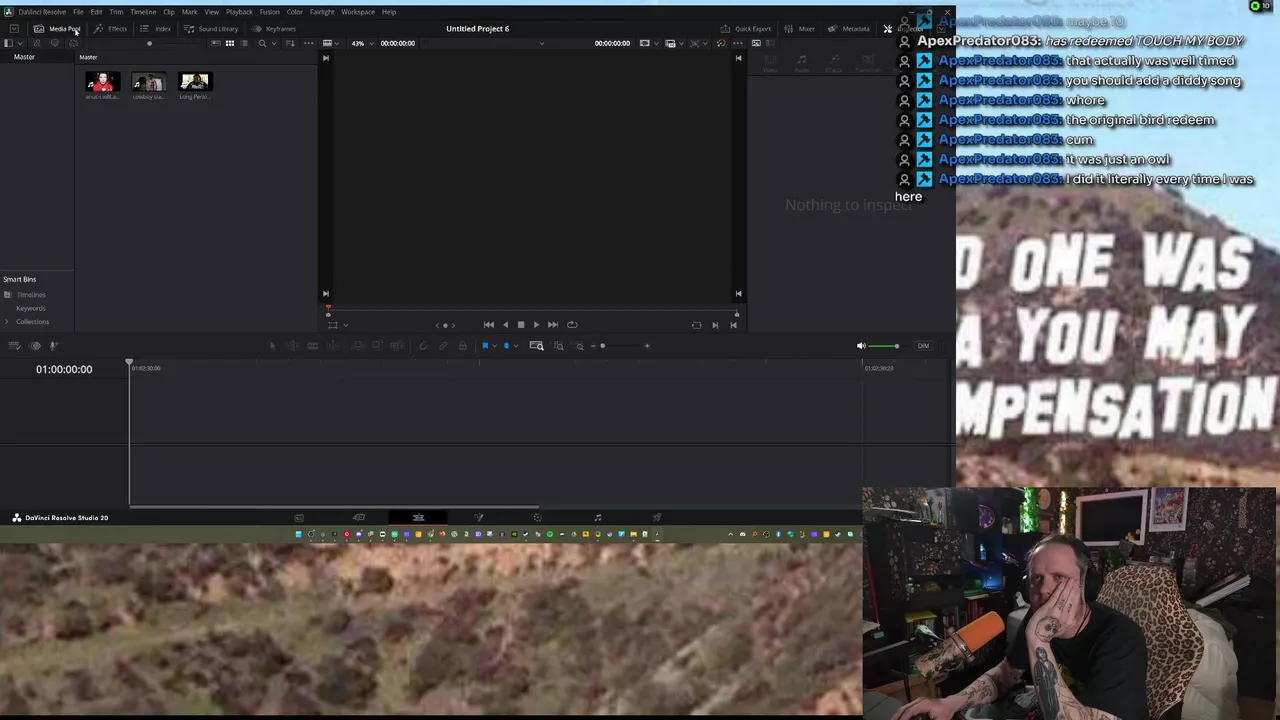1280x720 pixels.
Task: Open the media pool search
Action: coord(262,43)
